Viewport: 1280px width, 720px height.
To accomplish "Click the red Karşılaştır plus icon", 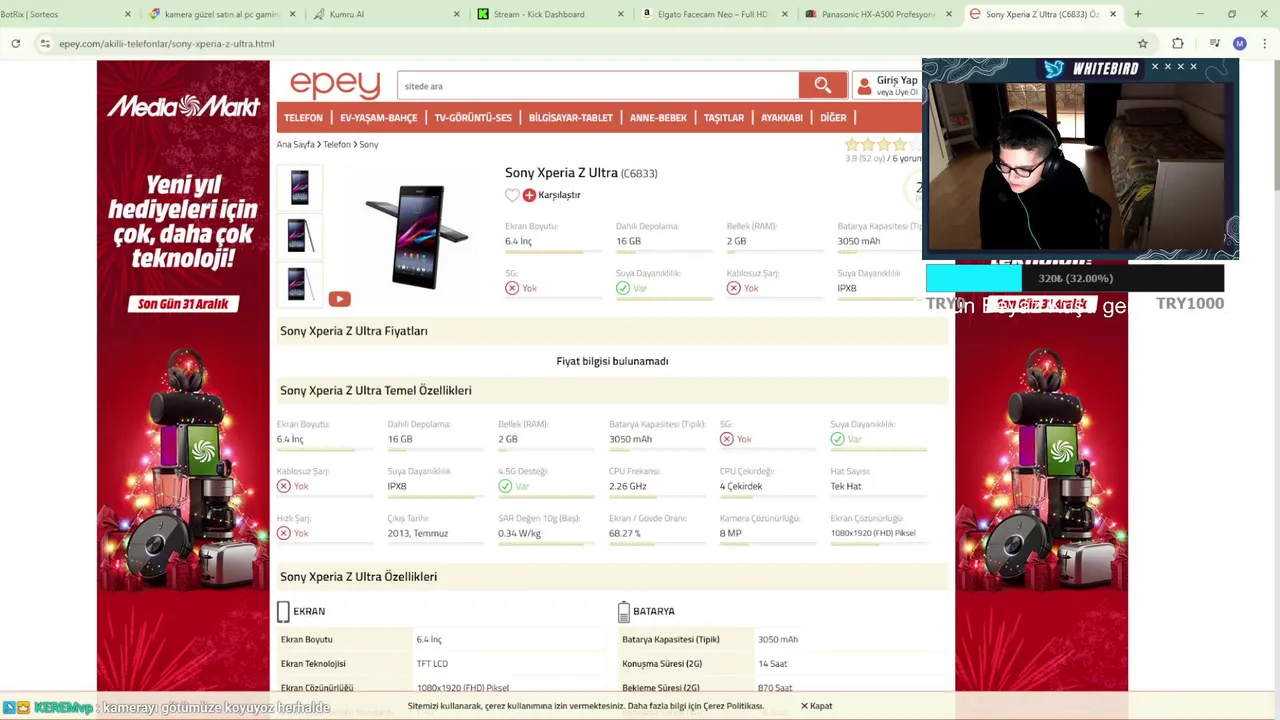I will coord(530,195).
